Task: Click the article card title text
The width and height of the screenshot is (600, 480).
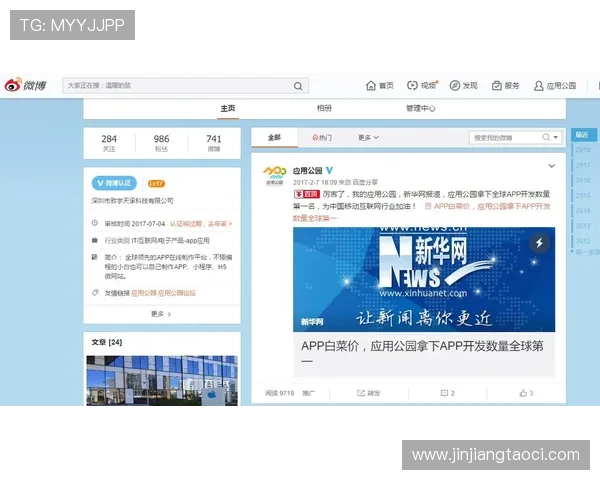Action: click(x=422, y=352)
